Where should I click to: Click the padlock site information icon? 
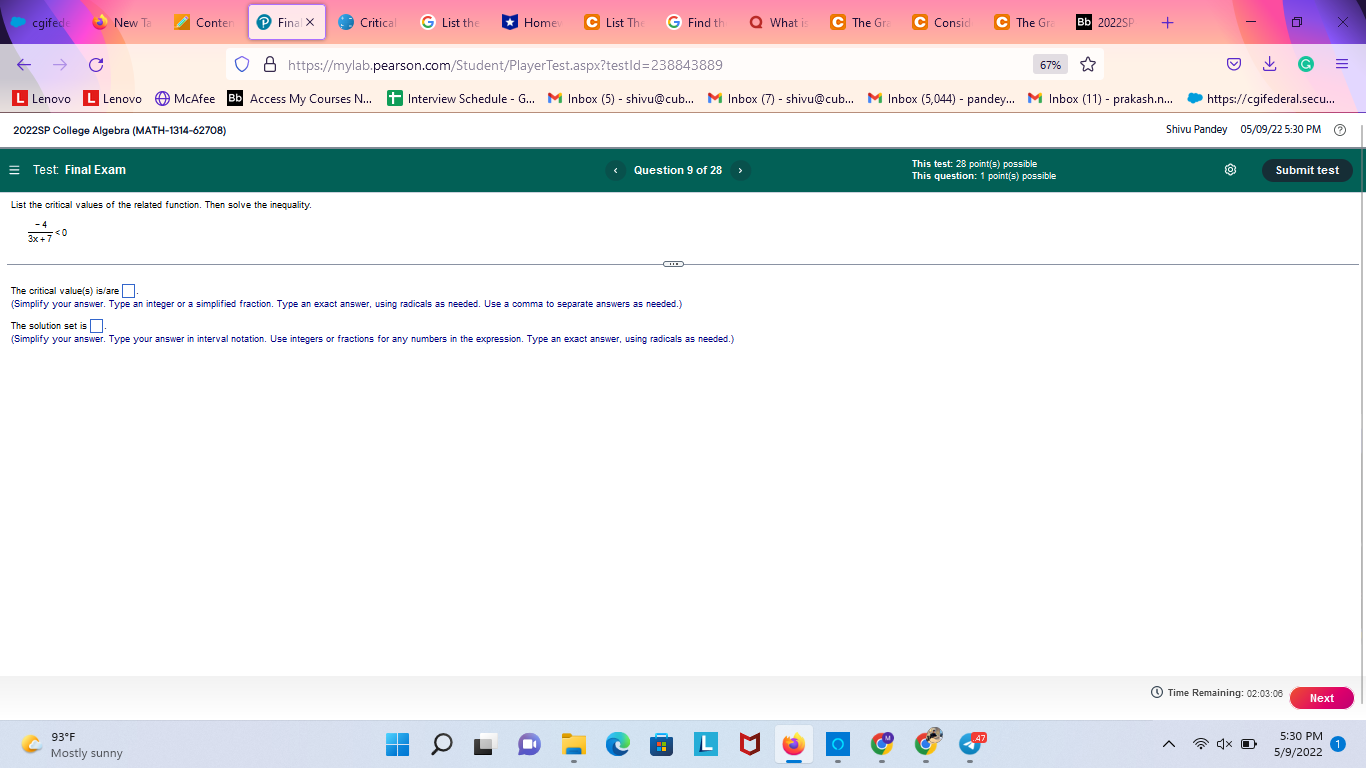[x=269, y=65]
